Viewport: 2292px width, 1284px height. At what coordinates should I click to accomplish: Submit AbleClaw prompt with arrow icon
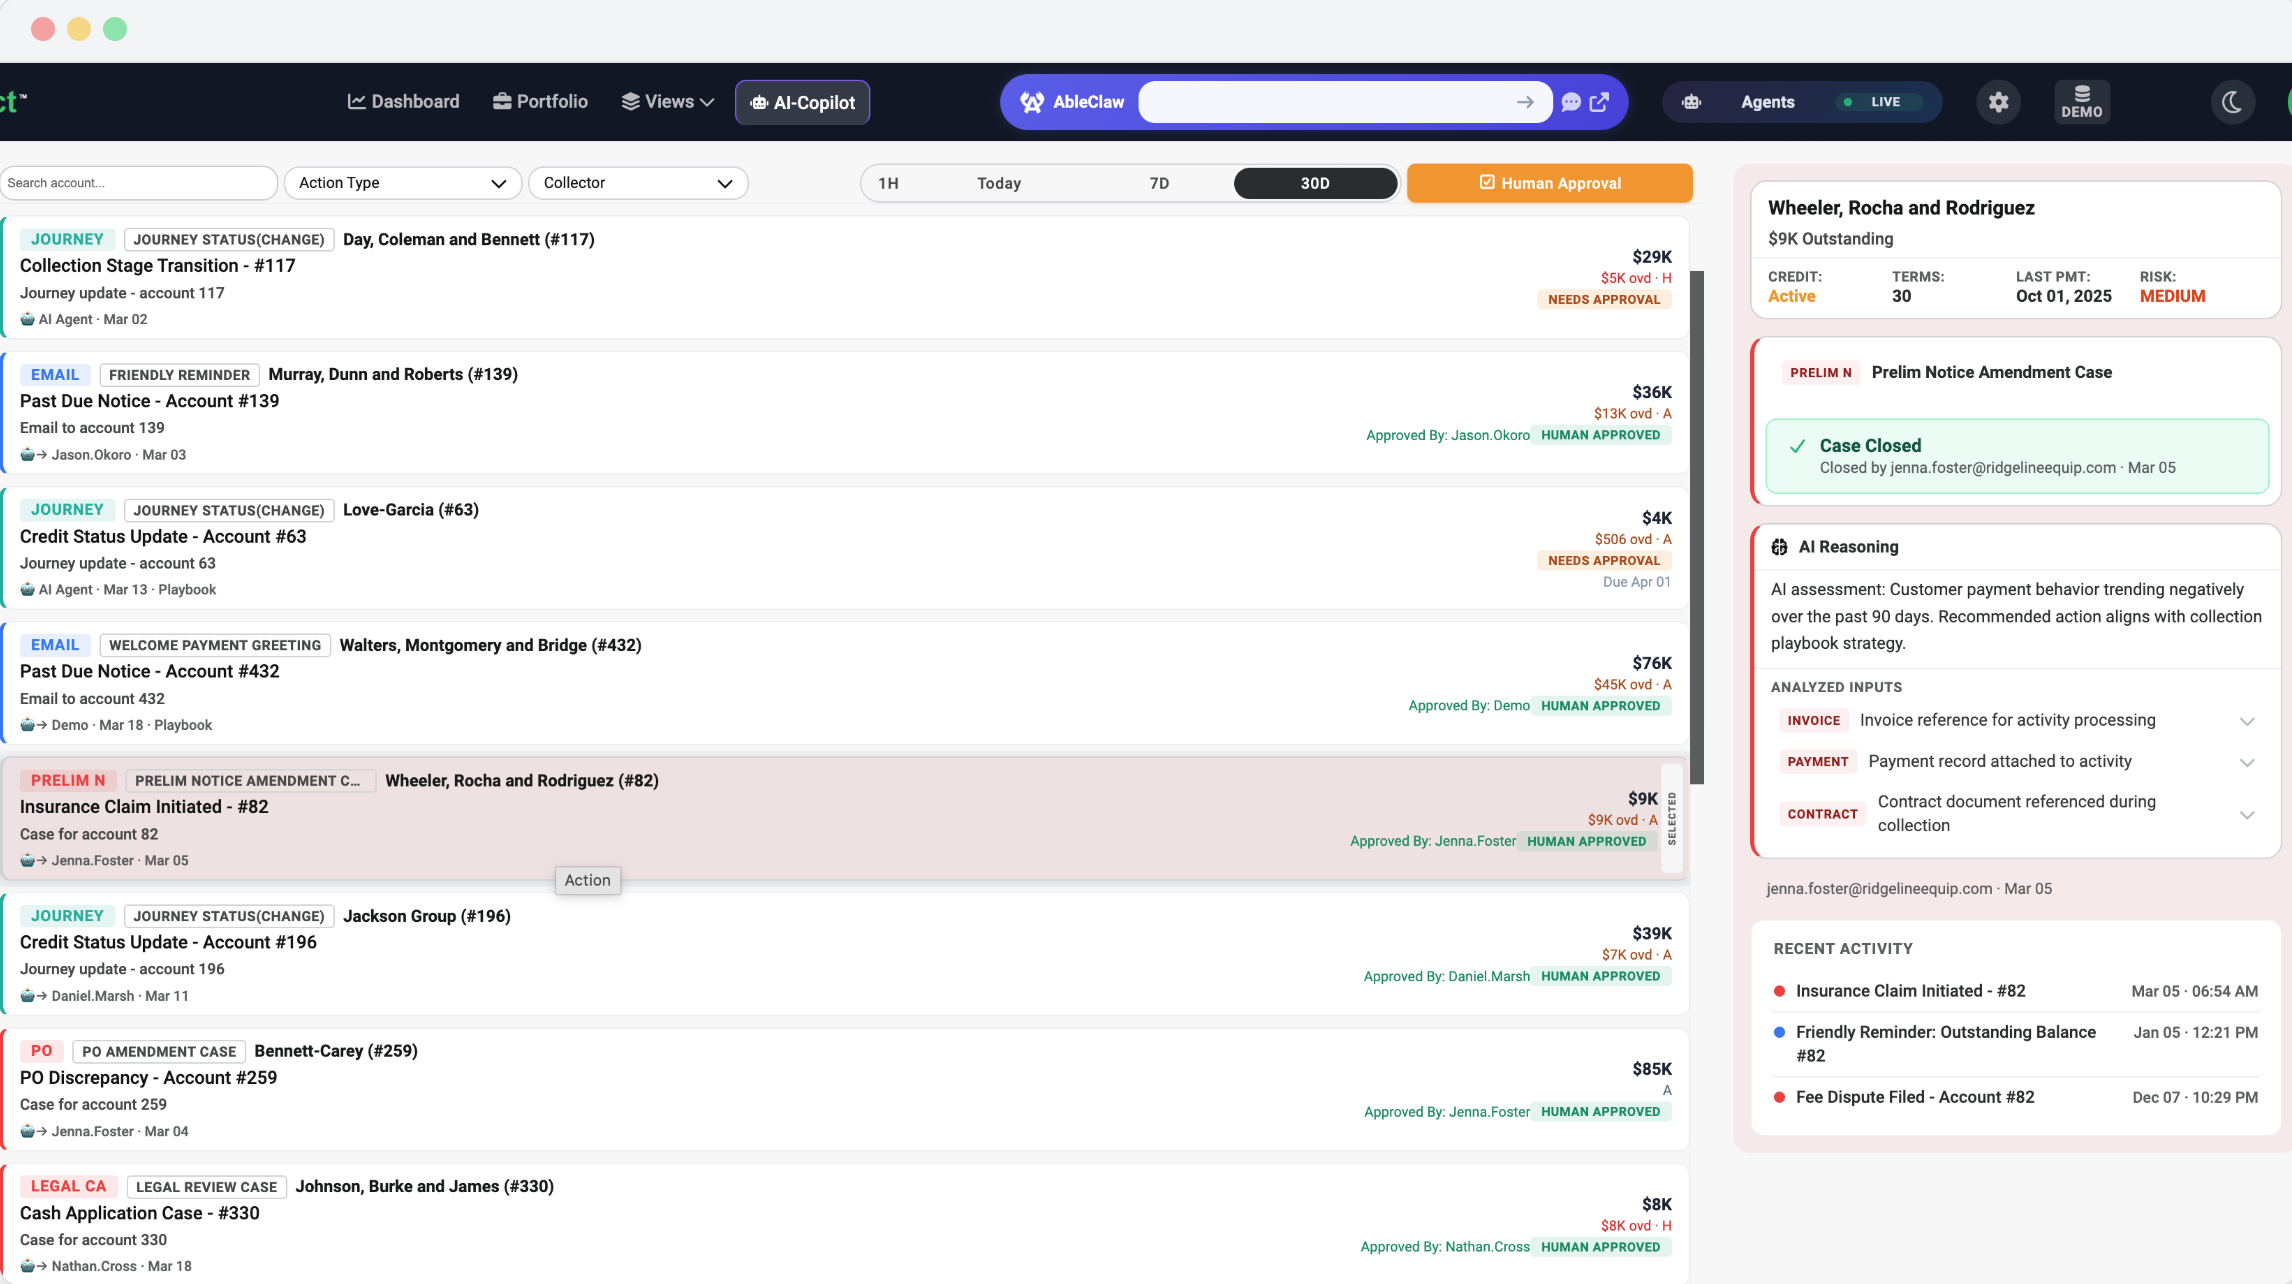click(x=1525, y=102)
